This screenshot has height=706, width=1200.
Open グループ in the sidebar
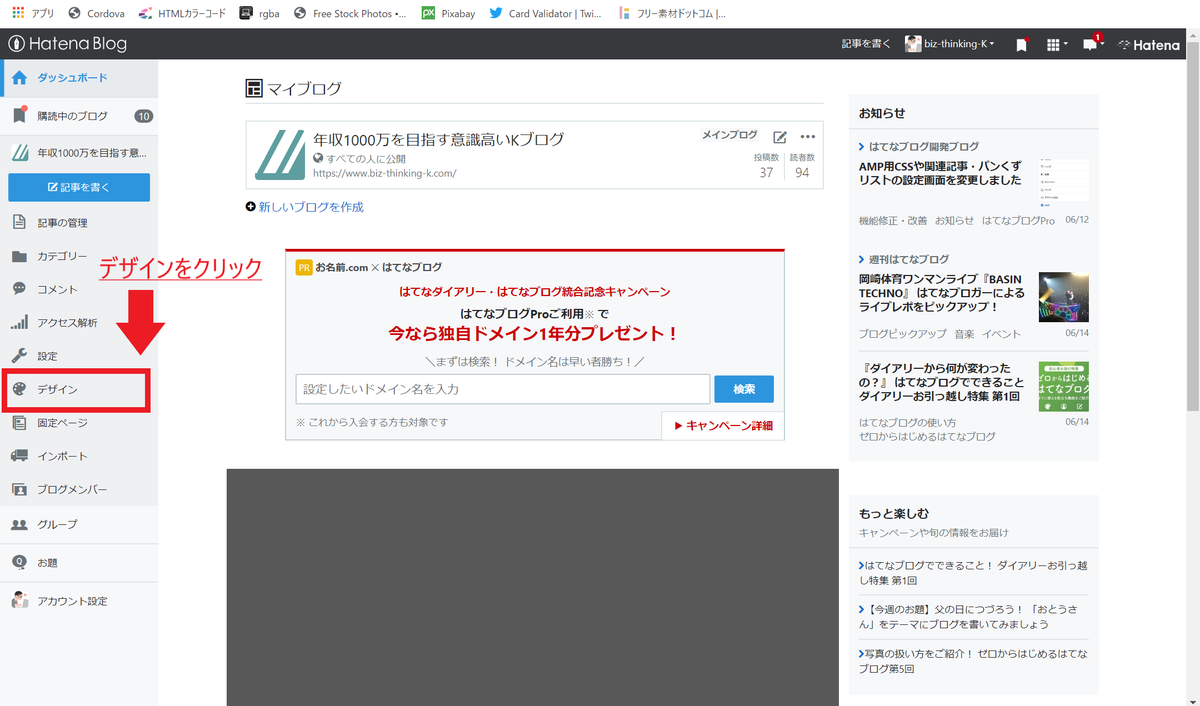(x=79, y=524)
